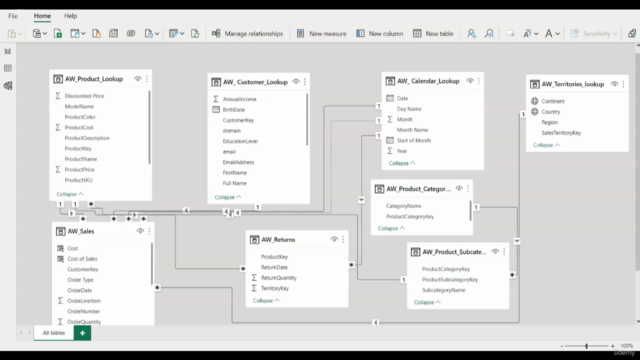The width and height of the screenshot is (640, 360).
Task: Switch to Report view in sidebar
Action: point(8,51)
